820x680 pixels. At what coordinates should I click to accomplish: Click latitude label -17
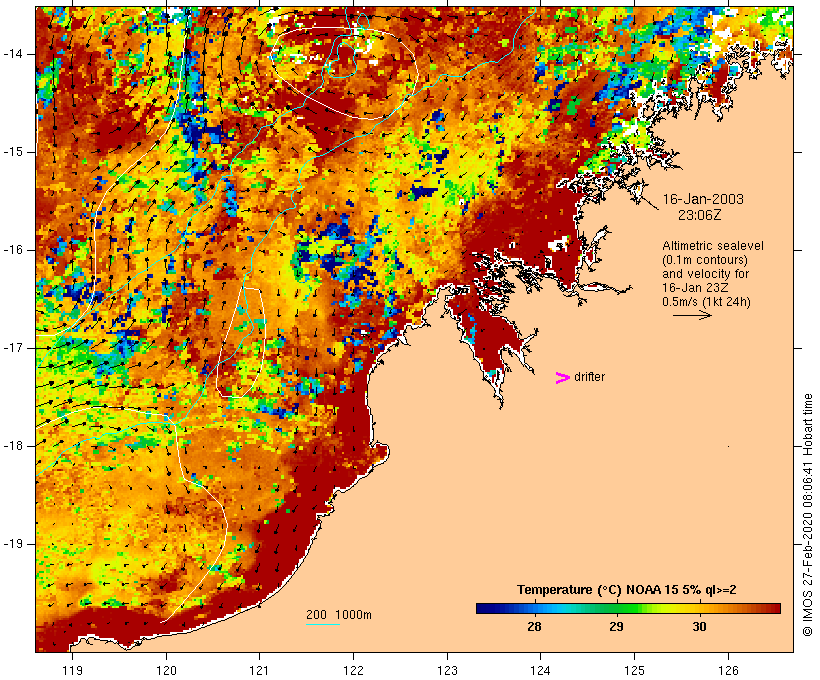[13, 348]
